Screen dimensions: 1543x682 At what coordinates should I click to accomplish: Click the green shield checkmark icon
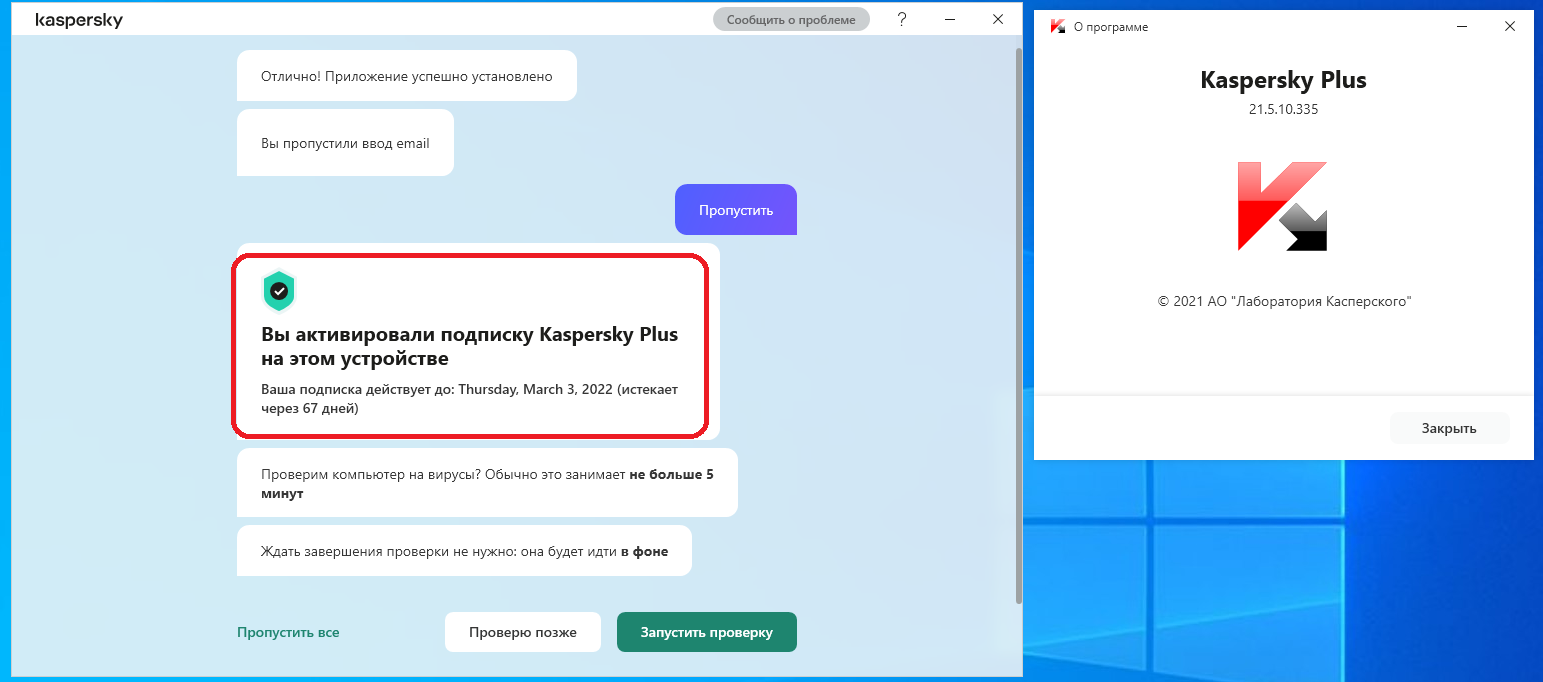[279, 290]
